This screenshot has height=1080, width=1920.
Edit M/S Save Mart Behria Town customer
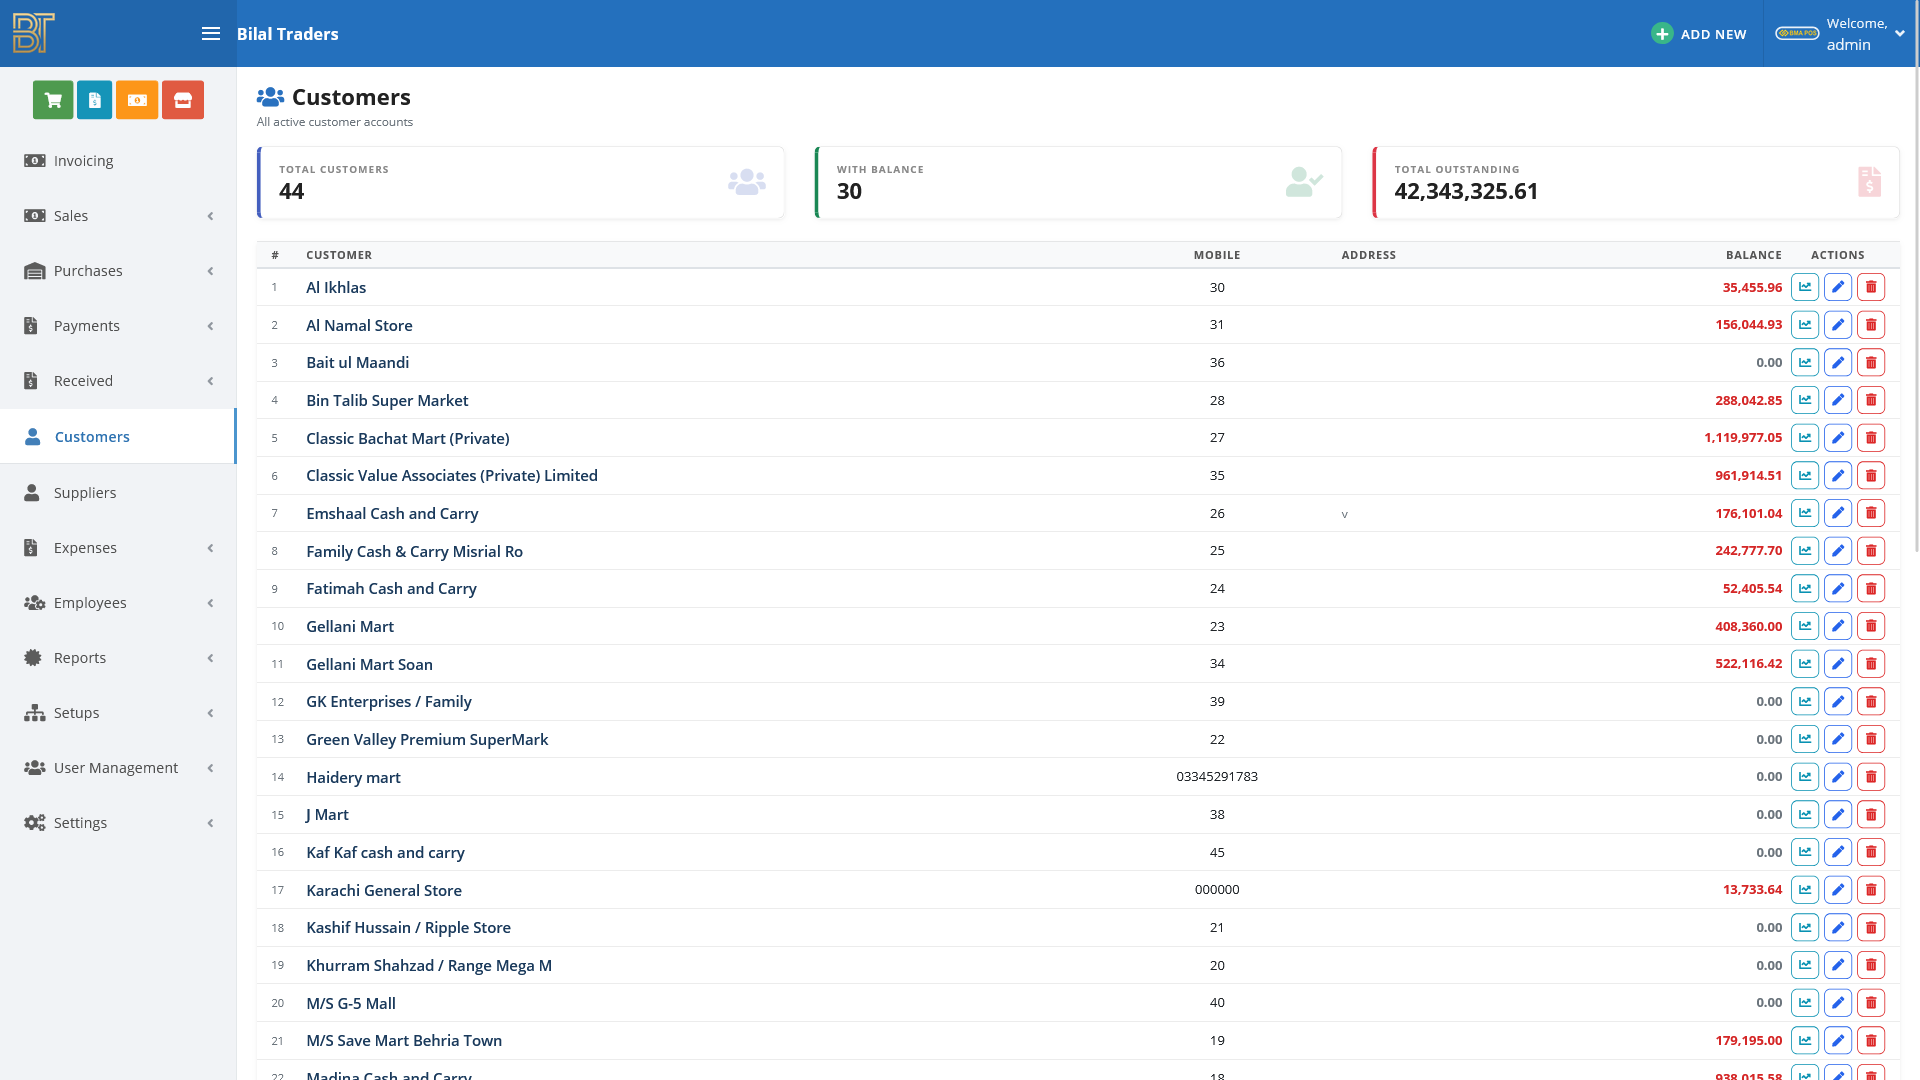(x=1838, y=1040)
